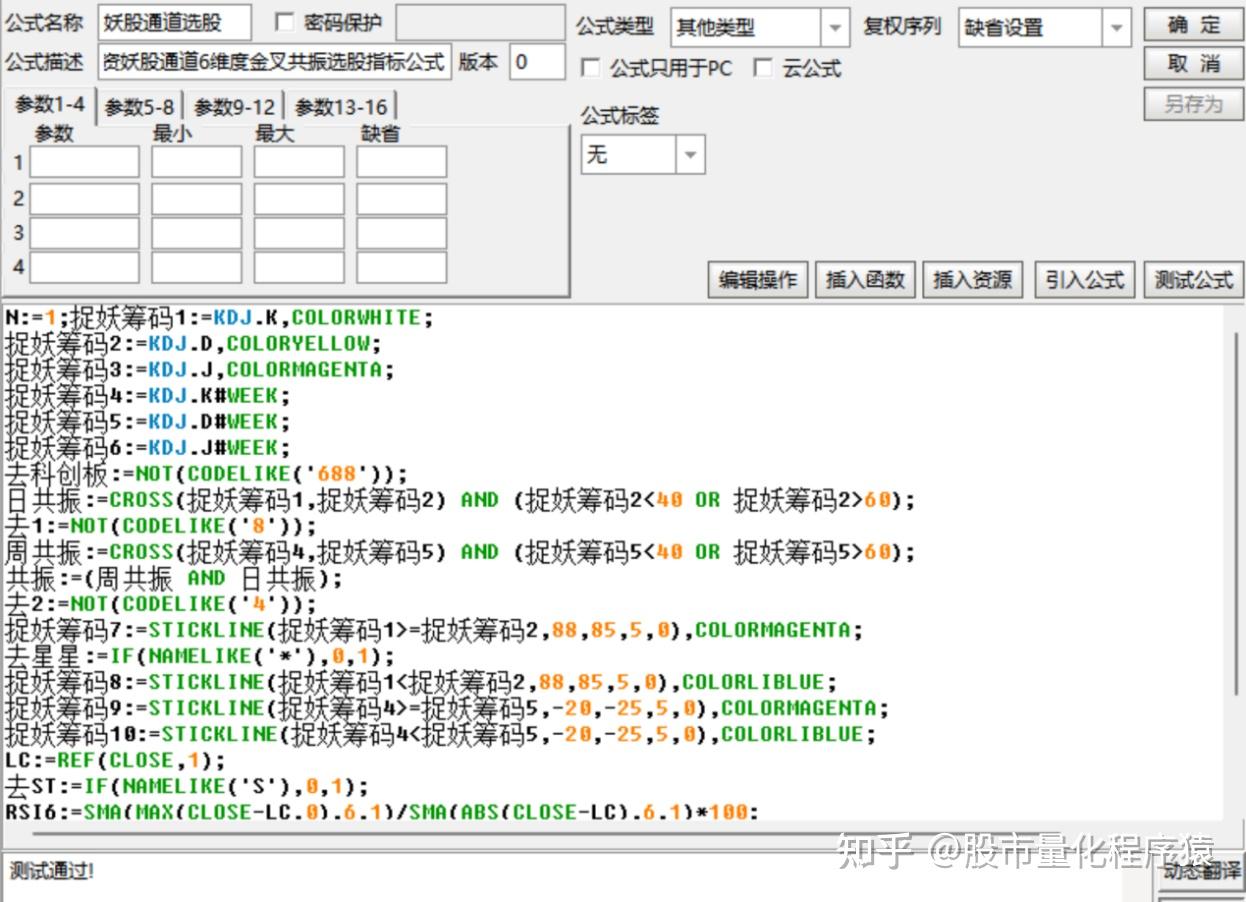Run the 测试公式 button

1193,280
